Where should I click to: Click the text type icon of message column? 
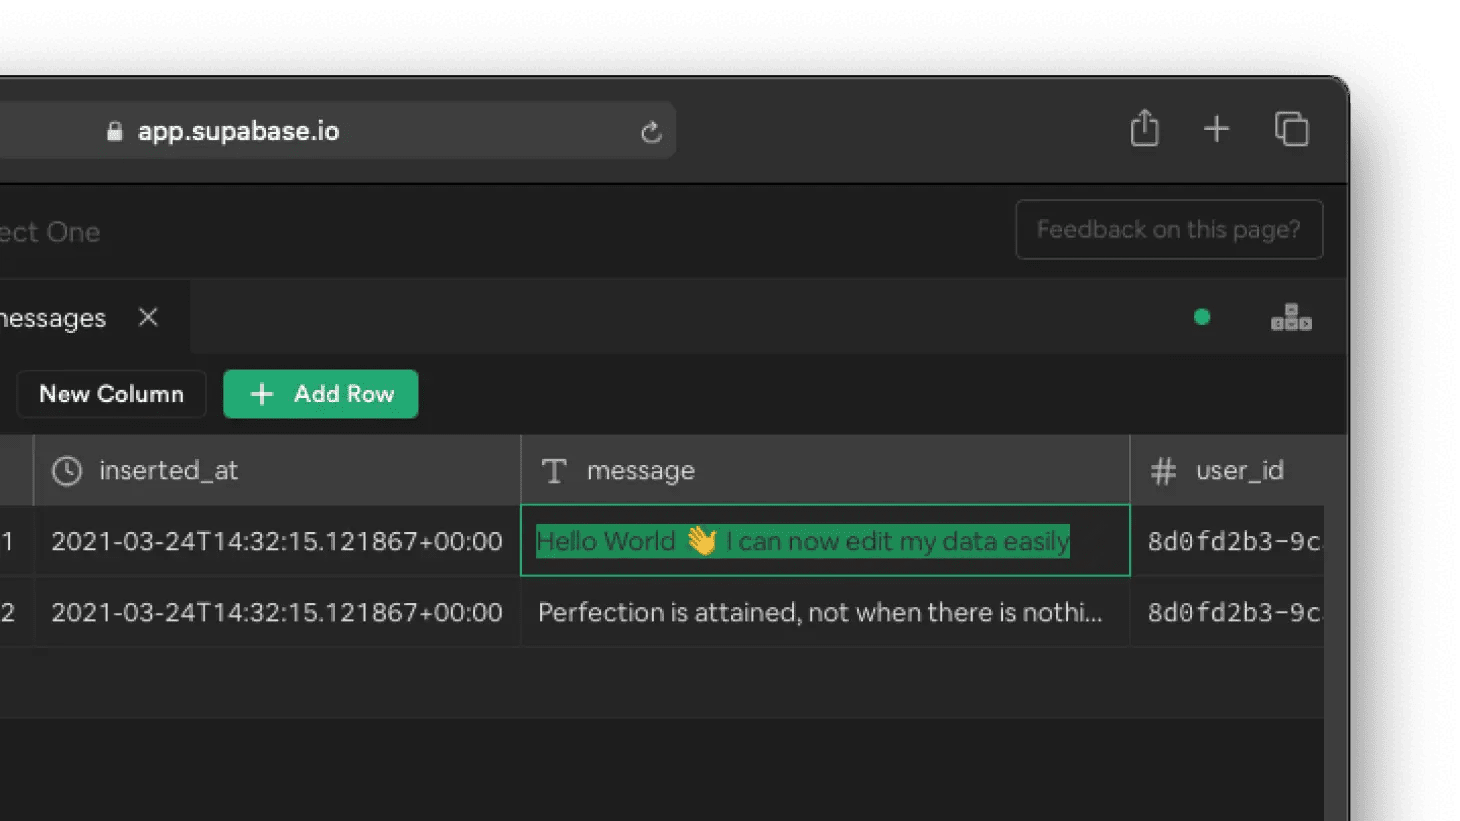coord(554,470)
